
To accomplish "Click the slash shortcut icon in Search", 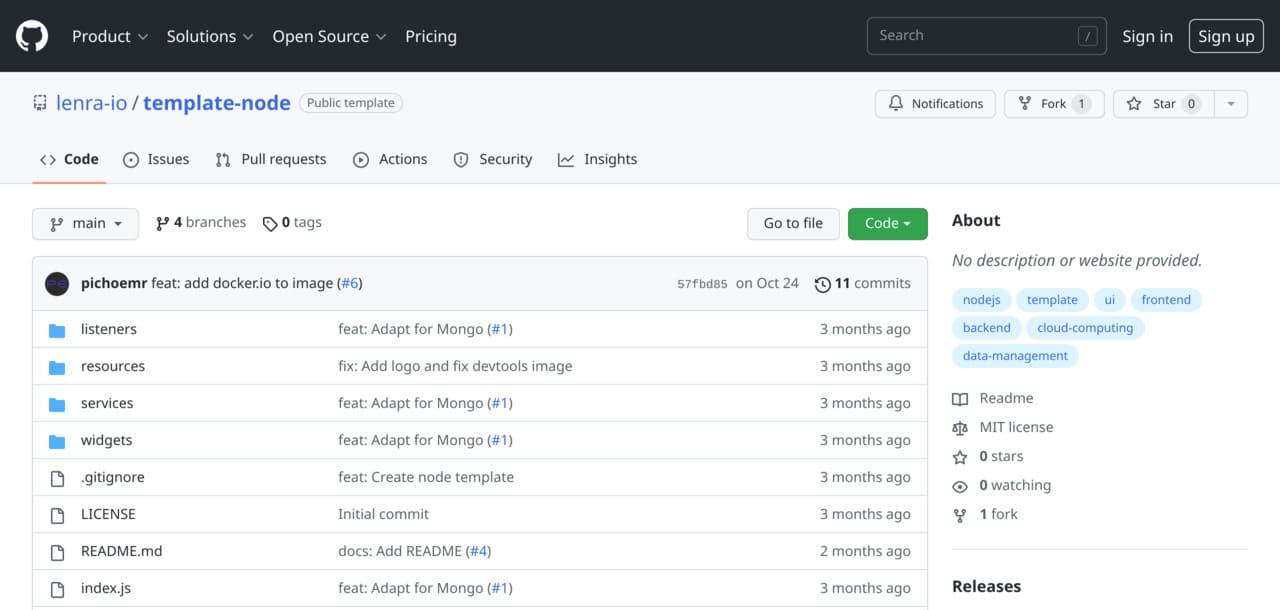I will tap(1087, 36).
